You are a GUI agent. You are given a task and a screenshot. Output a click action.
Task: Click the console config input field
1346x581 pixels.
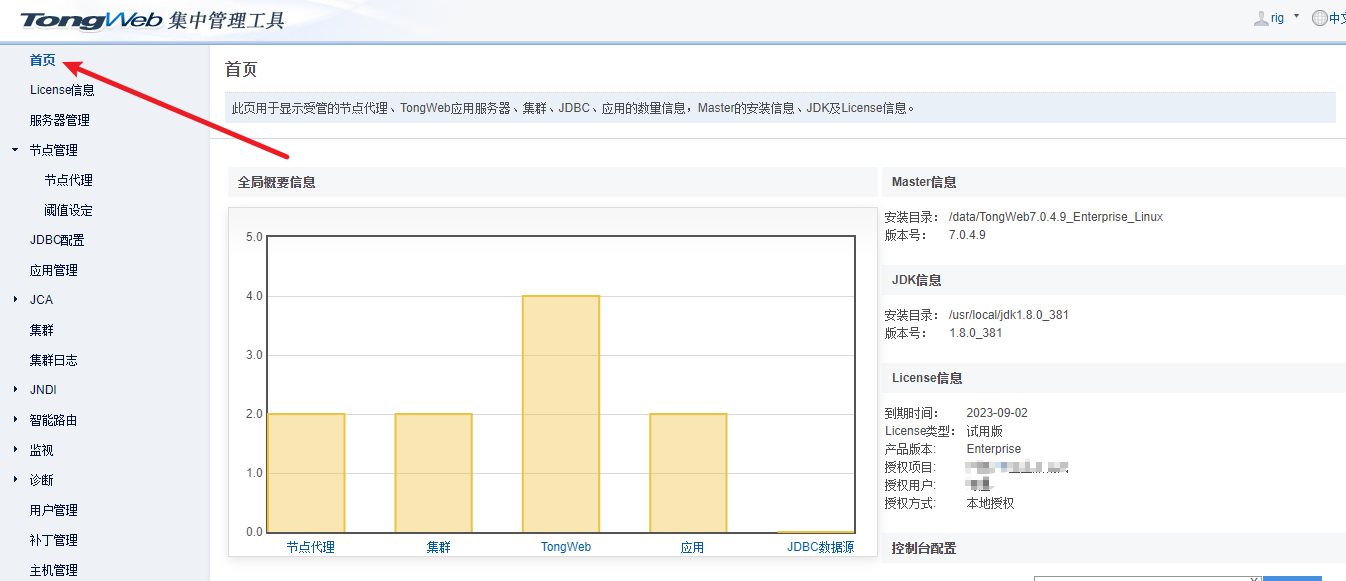(1147, 578)
